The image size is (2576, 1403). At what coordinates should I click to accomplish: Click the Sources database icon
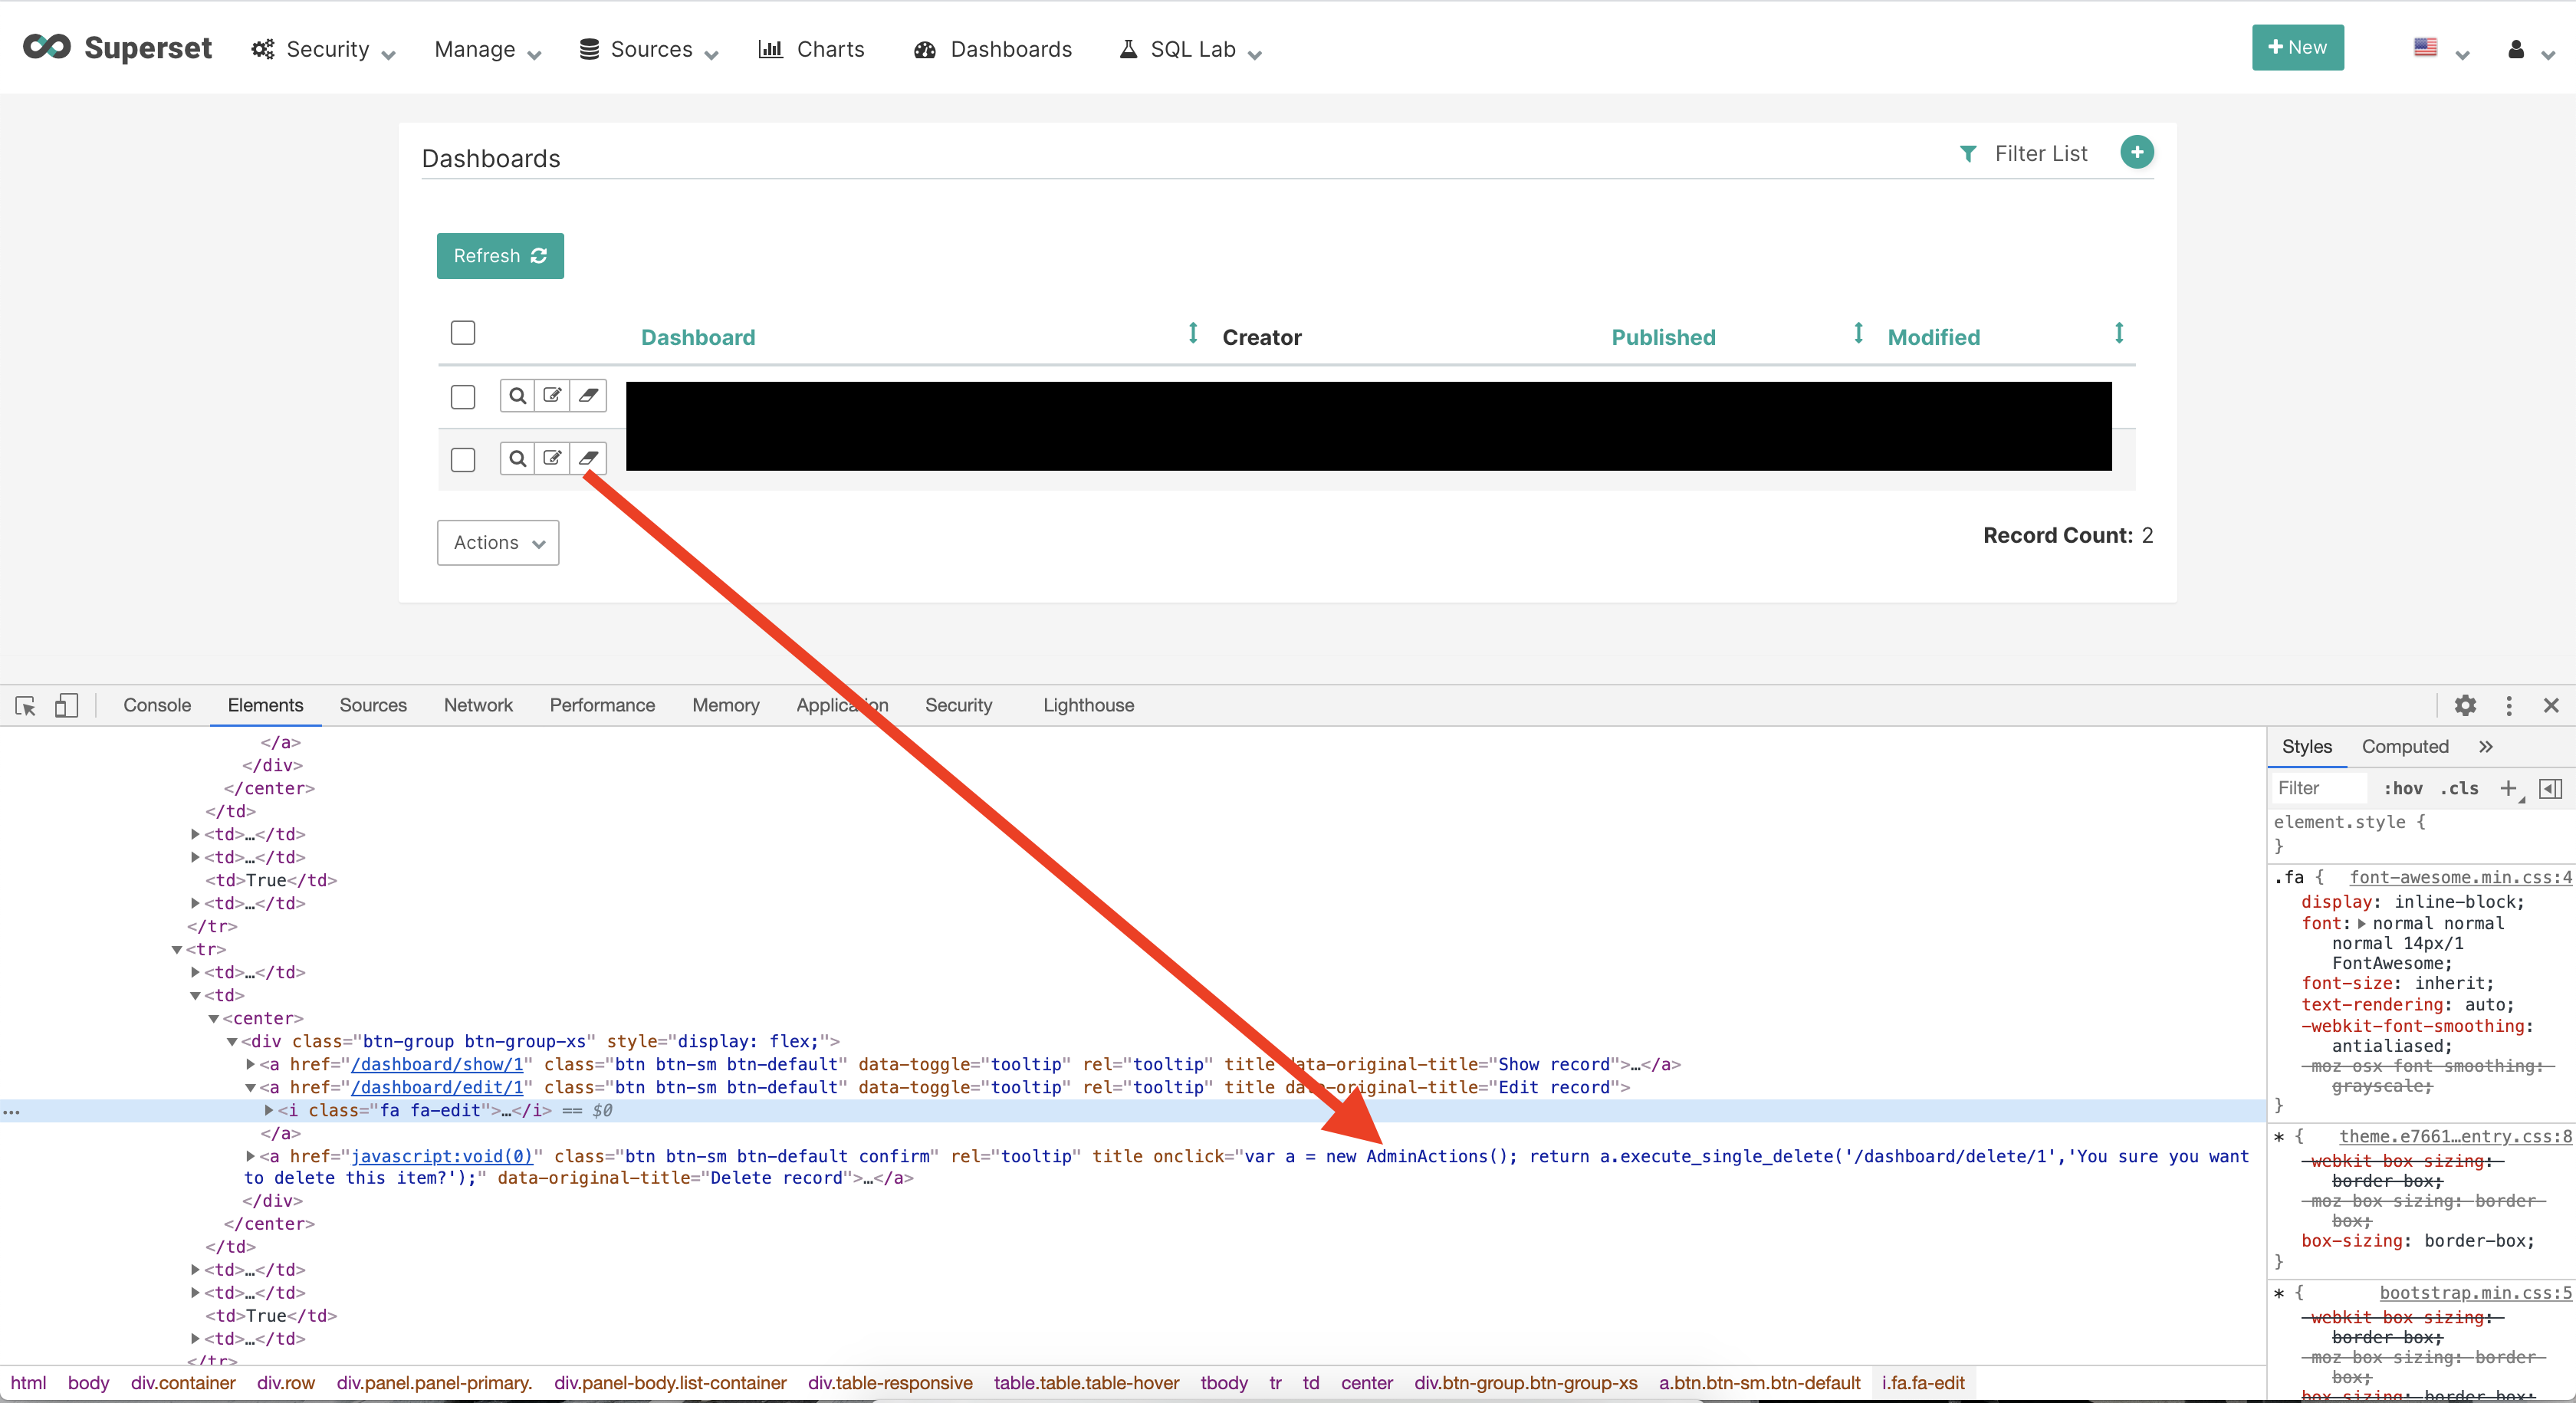click(590, 48)
